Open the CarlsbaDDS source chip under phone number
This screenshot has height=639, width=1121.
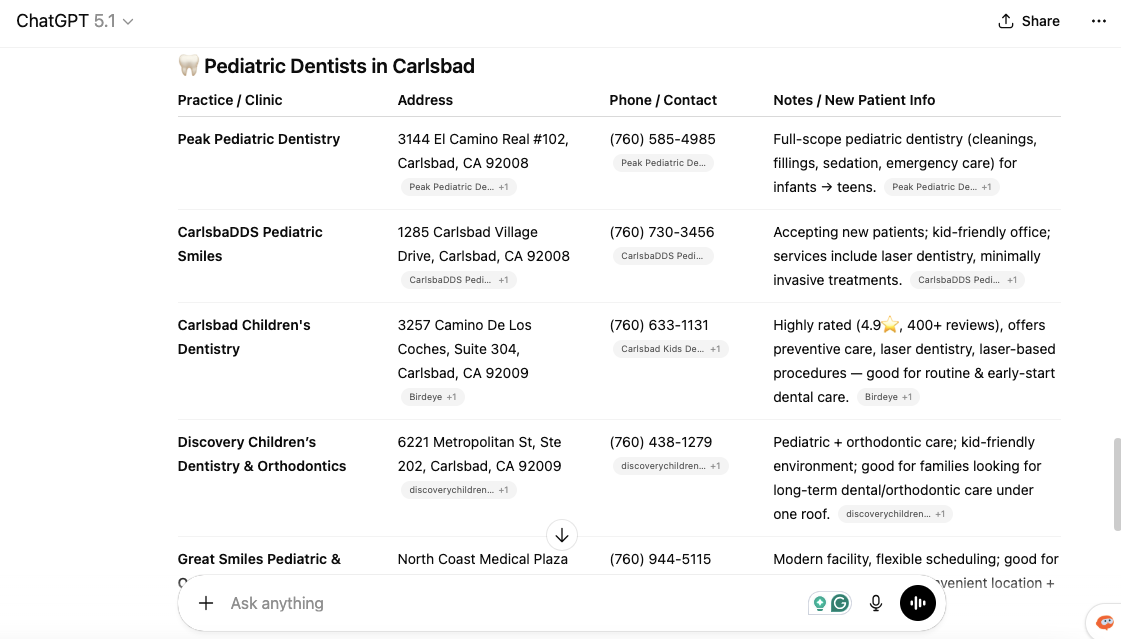[662, 256]
